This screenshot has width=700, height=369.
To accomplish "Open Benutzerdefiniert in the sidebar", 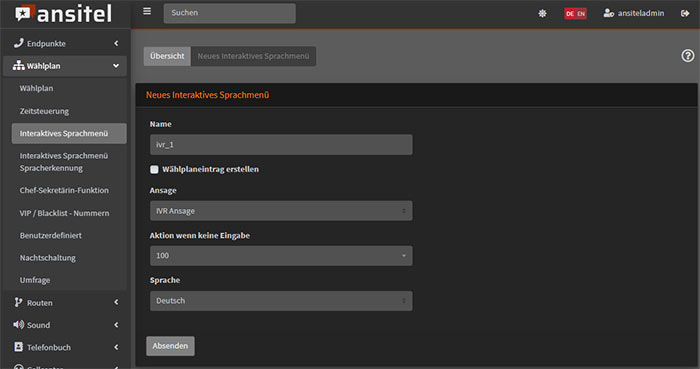I will click(x=51, y=236).
